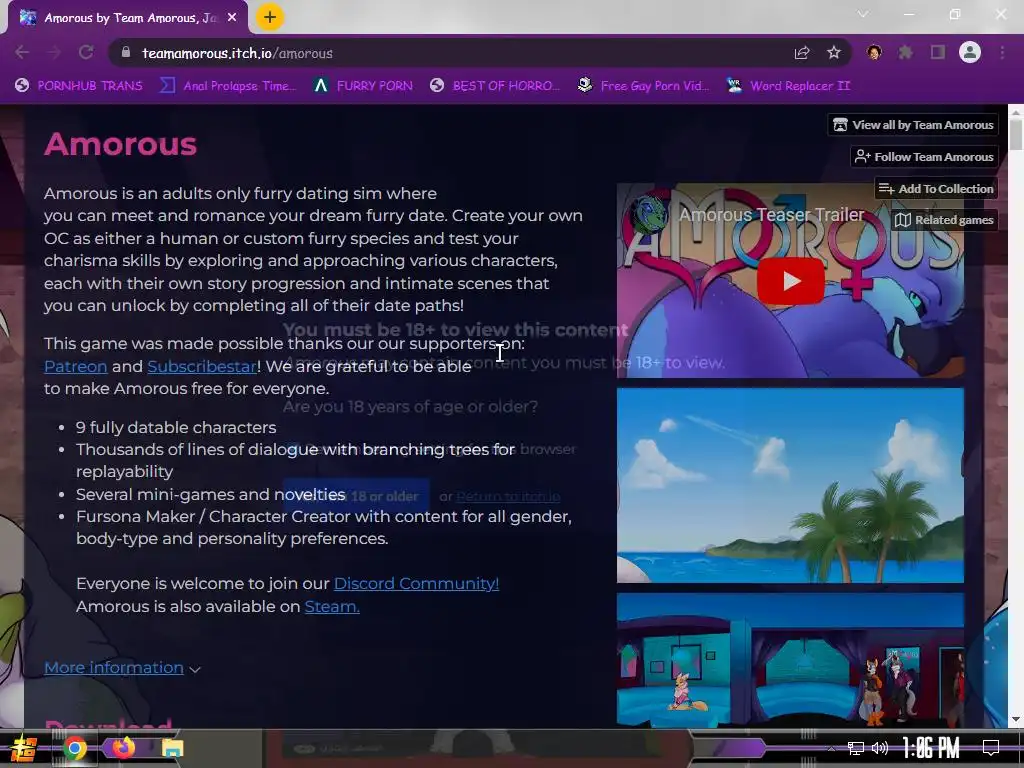
Task: Open the club interior screenshot
Action: point(790,660)
